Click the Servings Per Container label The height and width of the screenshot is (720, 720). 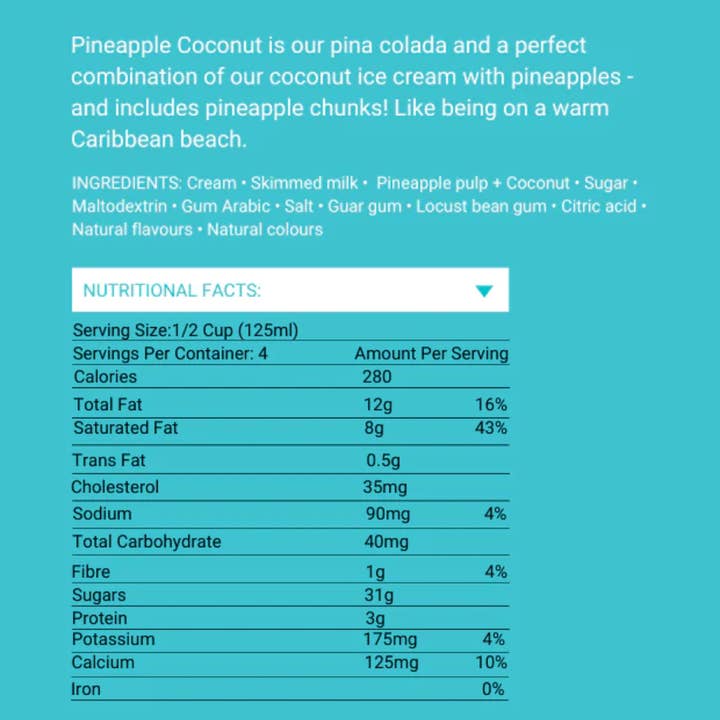(171, 353)
